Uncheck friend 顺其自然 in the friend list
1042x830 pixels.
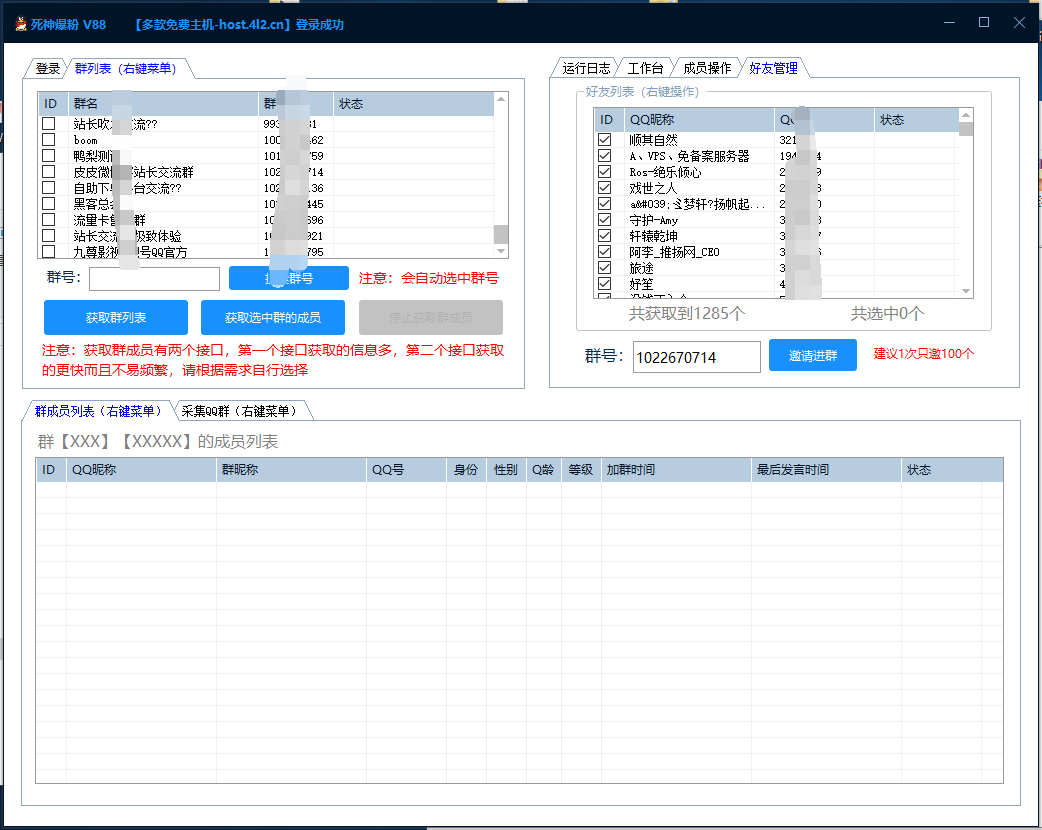pyautogui.click(x=604, y=140)
